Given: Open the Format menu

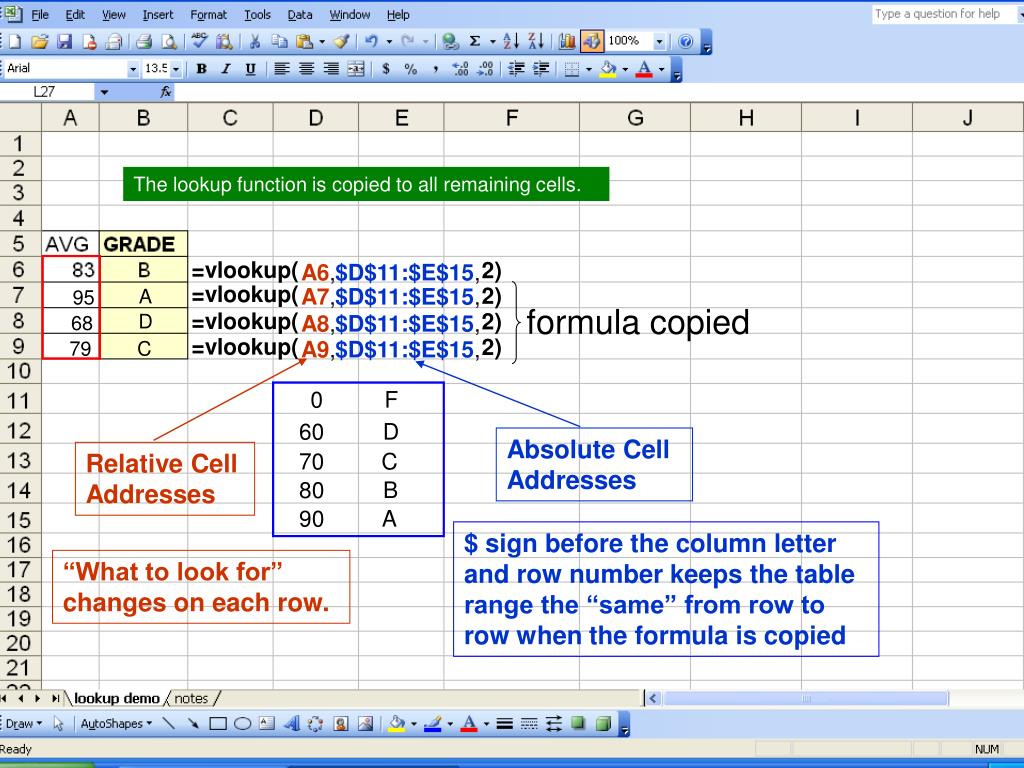Looking at the screenshot, I should click(208, 14).
